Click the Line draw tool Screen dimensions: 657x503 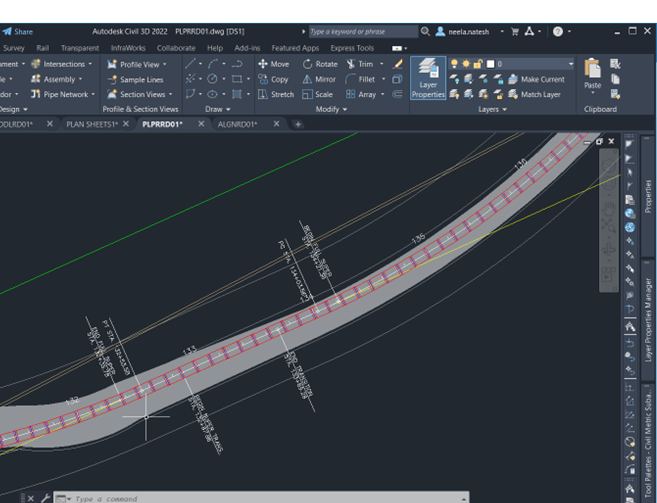(x=190, y=64)
